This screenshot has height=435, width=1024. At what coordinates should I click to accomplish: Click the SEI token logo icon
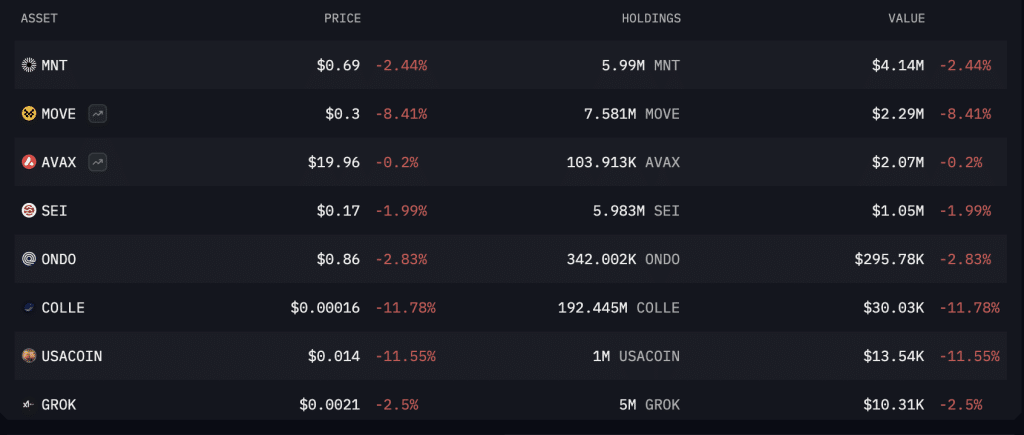tap(29, 210)
